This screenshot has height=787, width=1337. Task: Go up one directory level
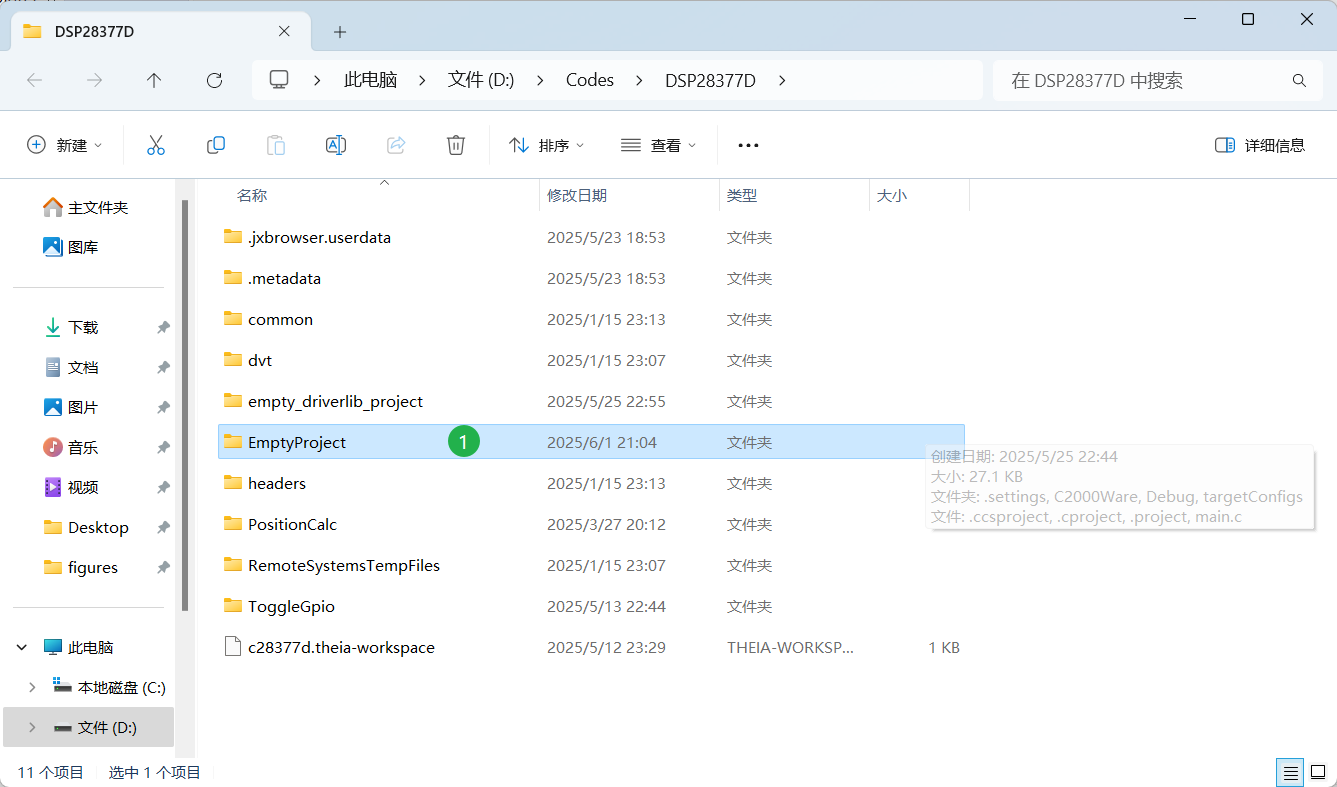[x=154, y=80]
